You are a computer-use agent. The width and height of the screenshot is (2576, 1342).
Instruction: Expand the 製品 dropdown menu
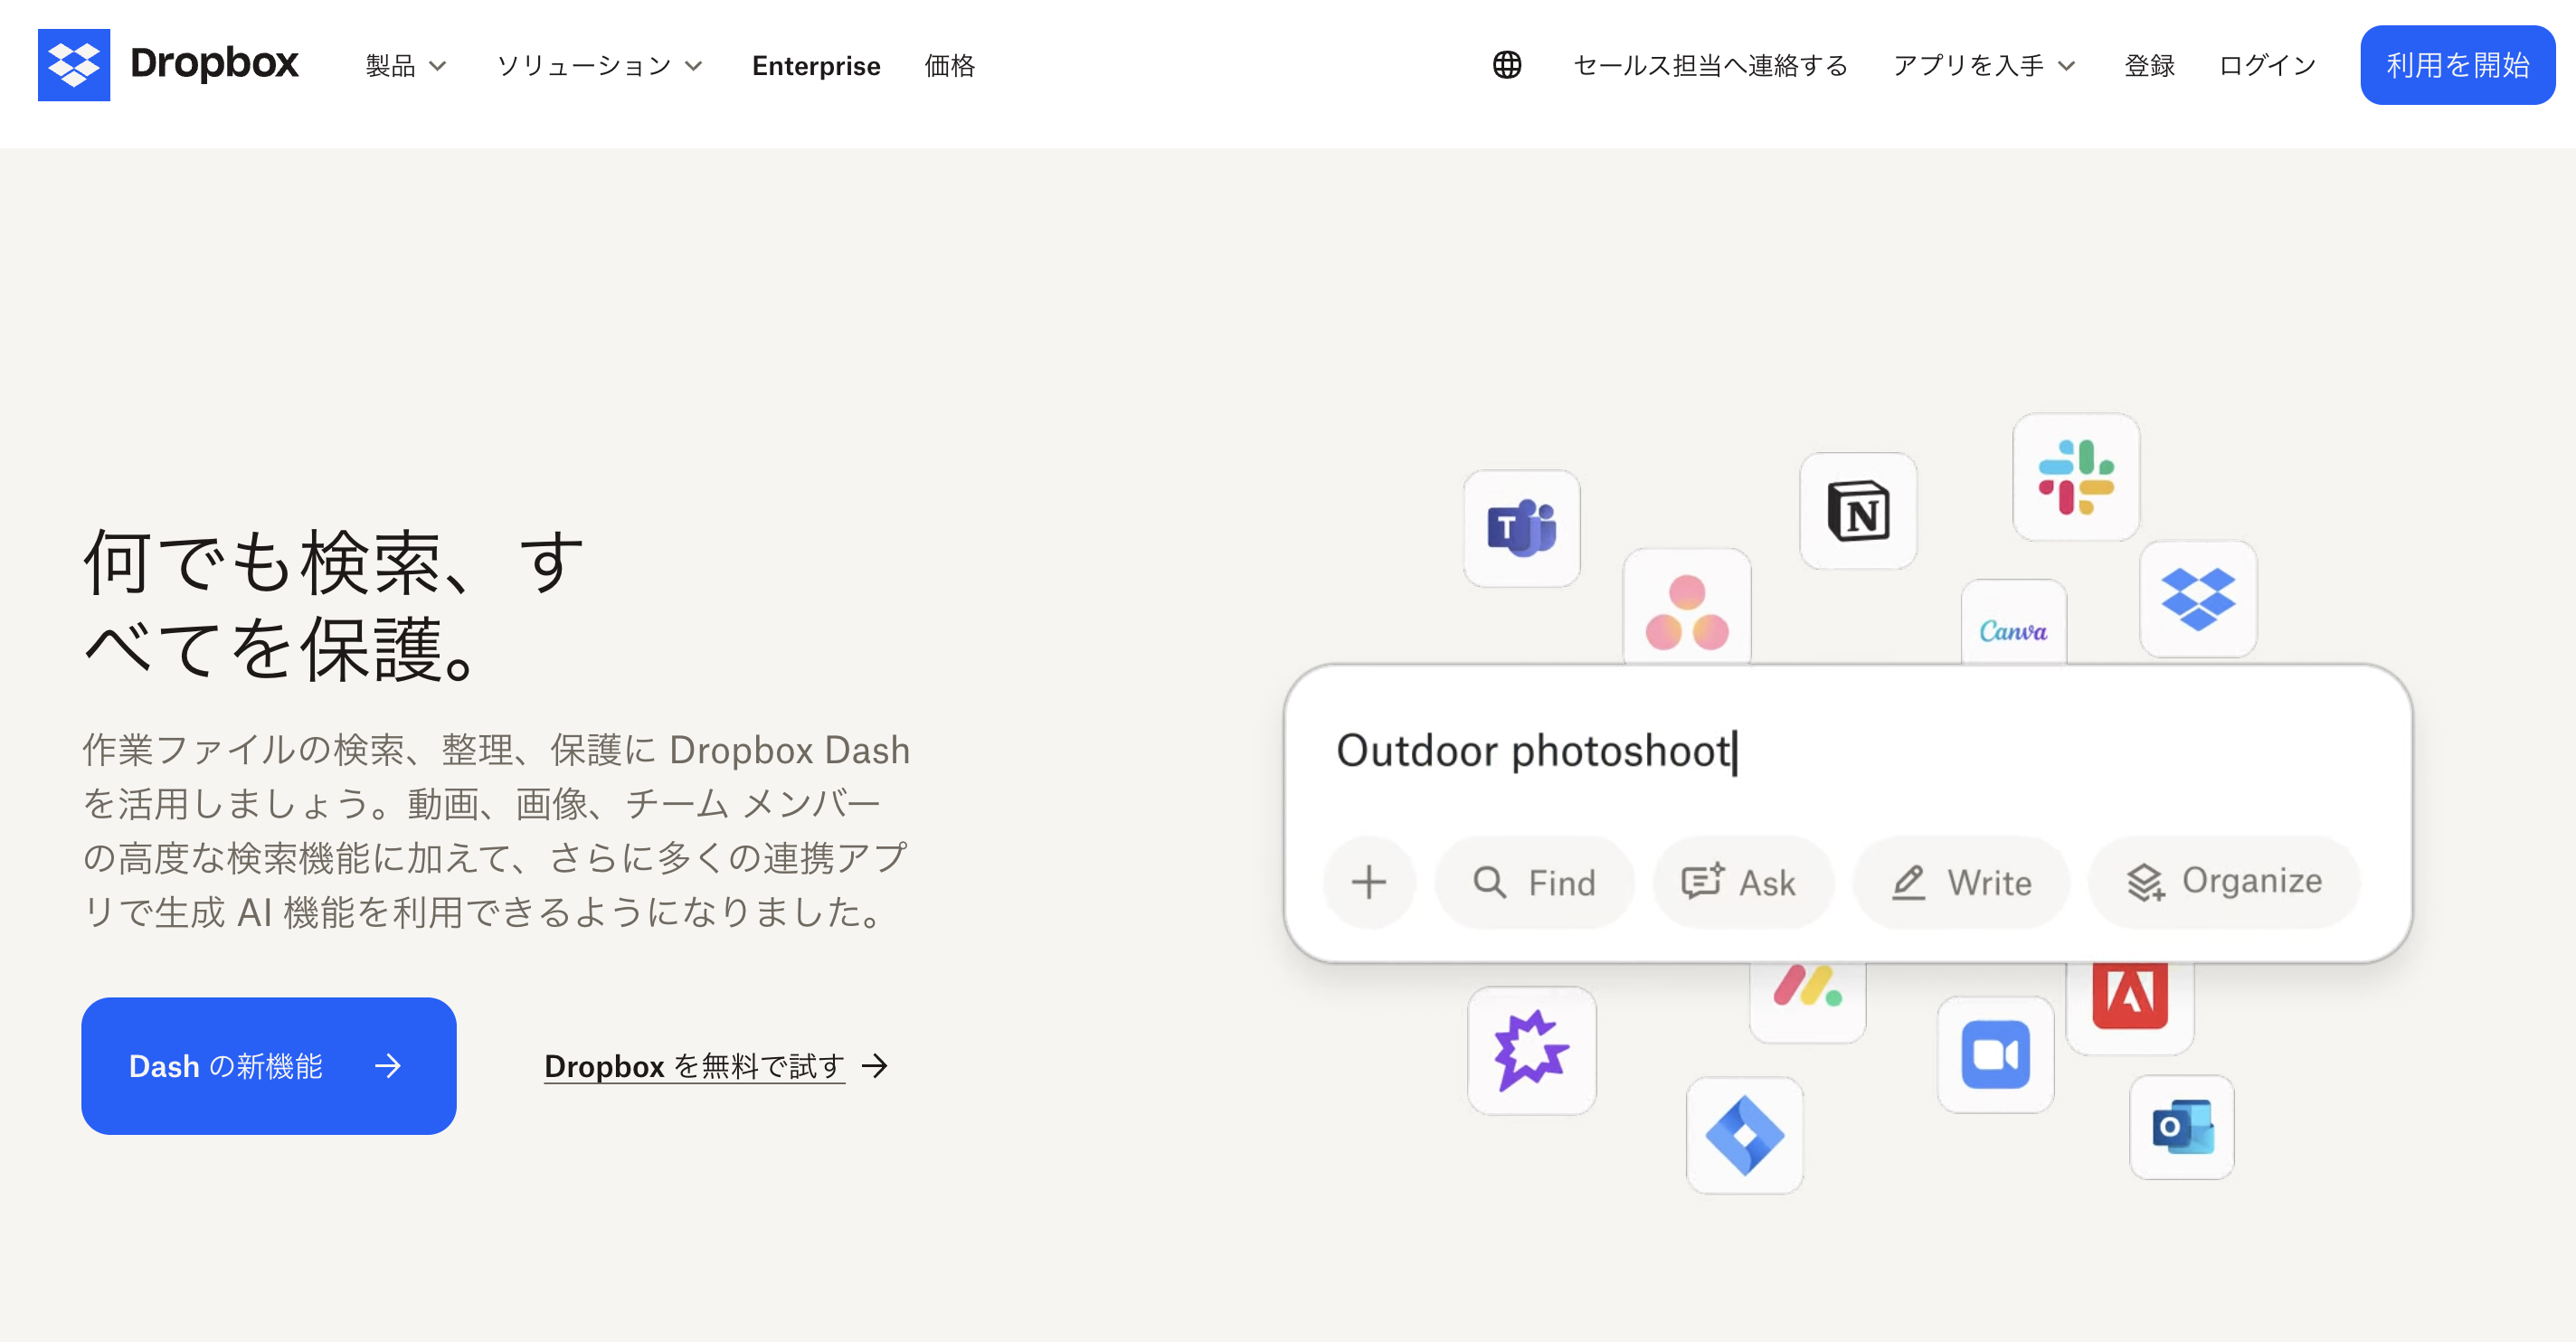coord(405,66)
